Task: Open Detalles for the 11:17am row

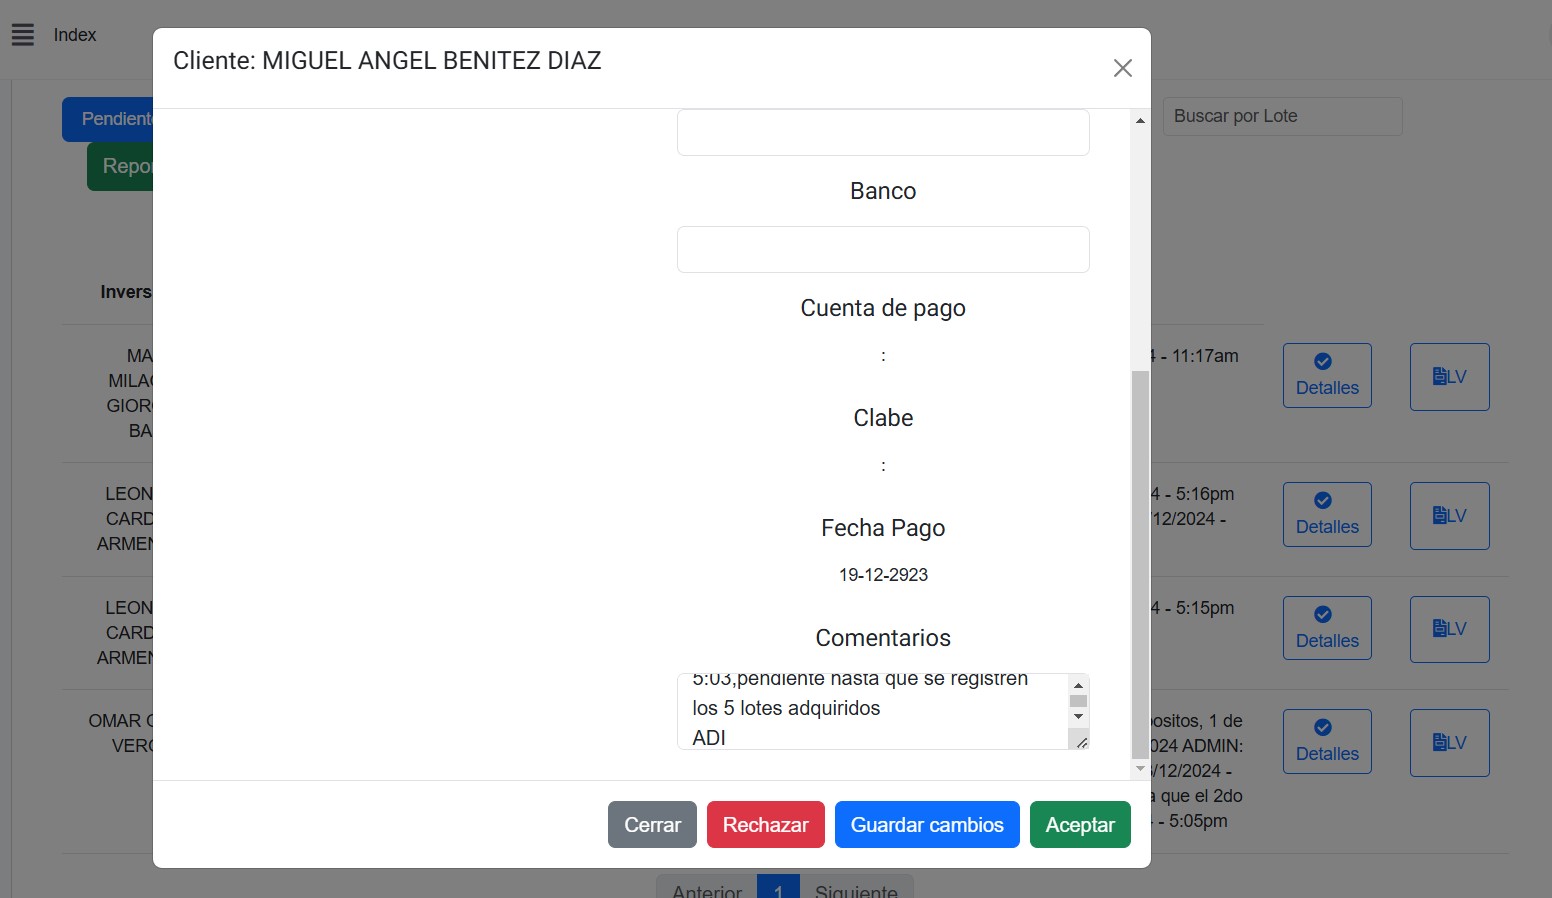Action: click(1327, 376)
